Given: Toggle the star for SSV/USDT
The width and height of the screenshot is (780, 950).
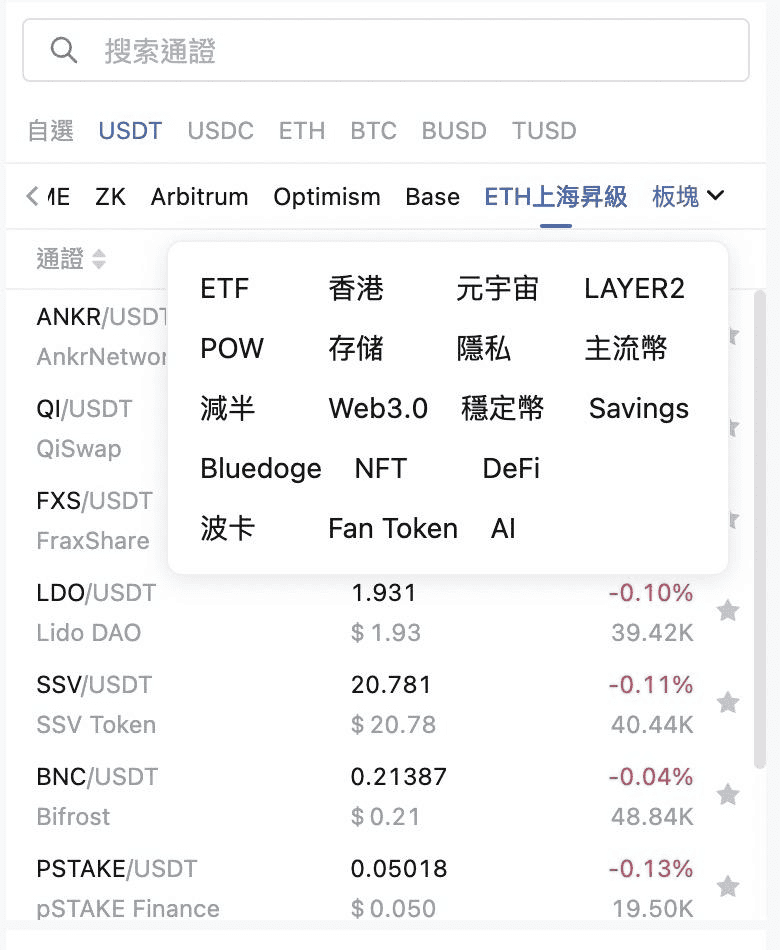Looking at the screenshot, I should click(x=728, y=703).
